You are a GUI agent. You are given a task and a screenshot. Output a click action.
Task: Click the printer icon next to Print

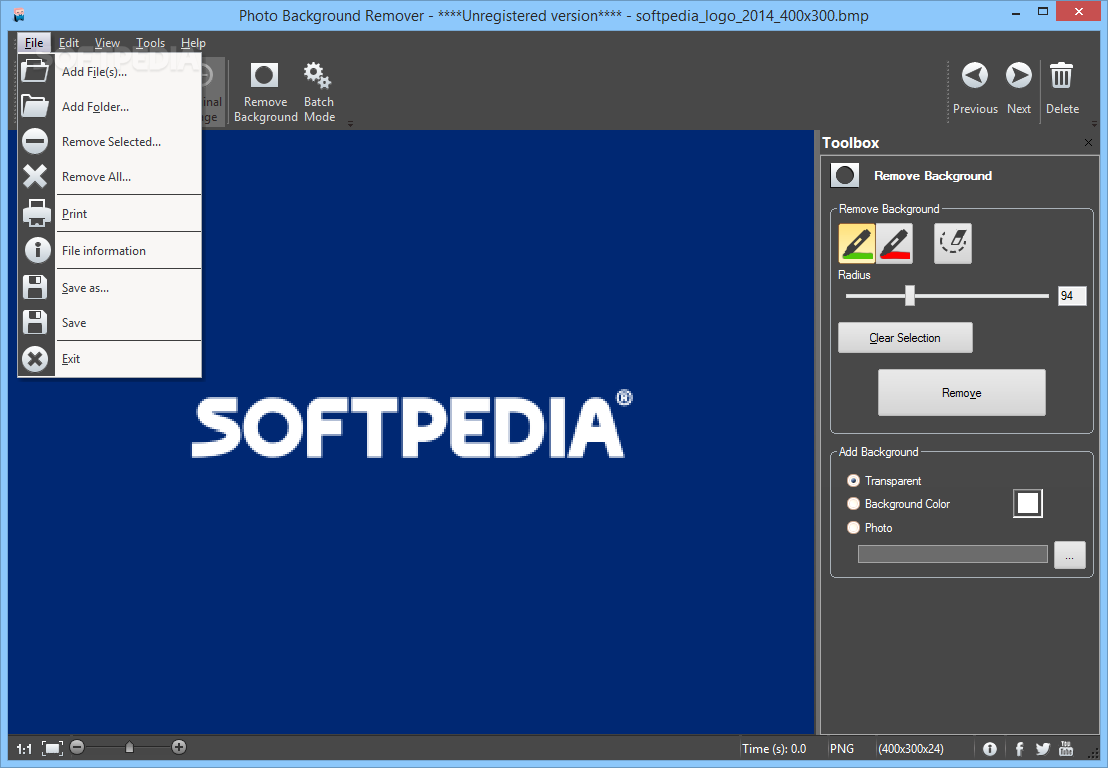[x=36, y=213]
